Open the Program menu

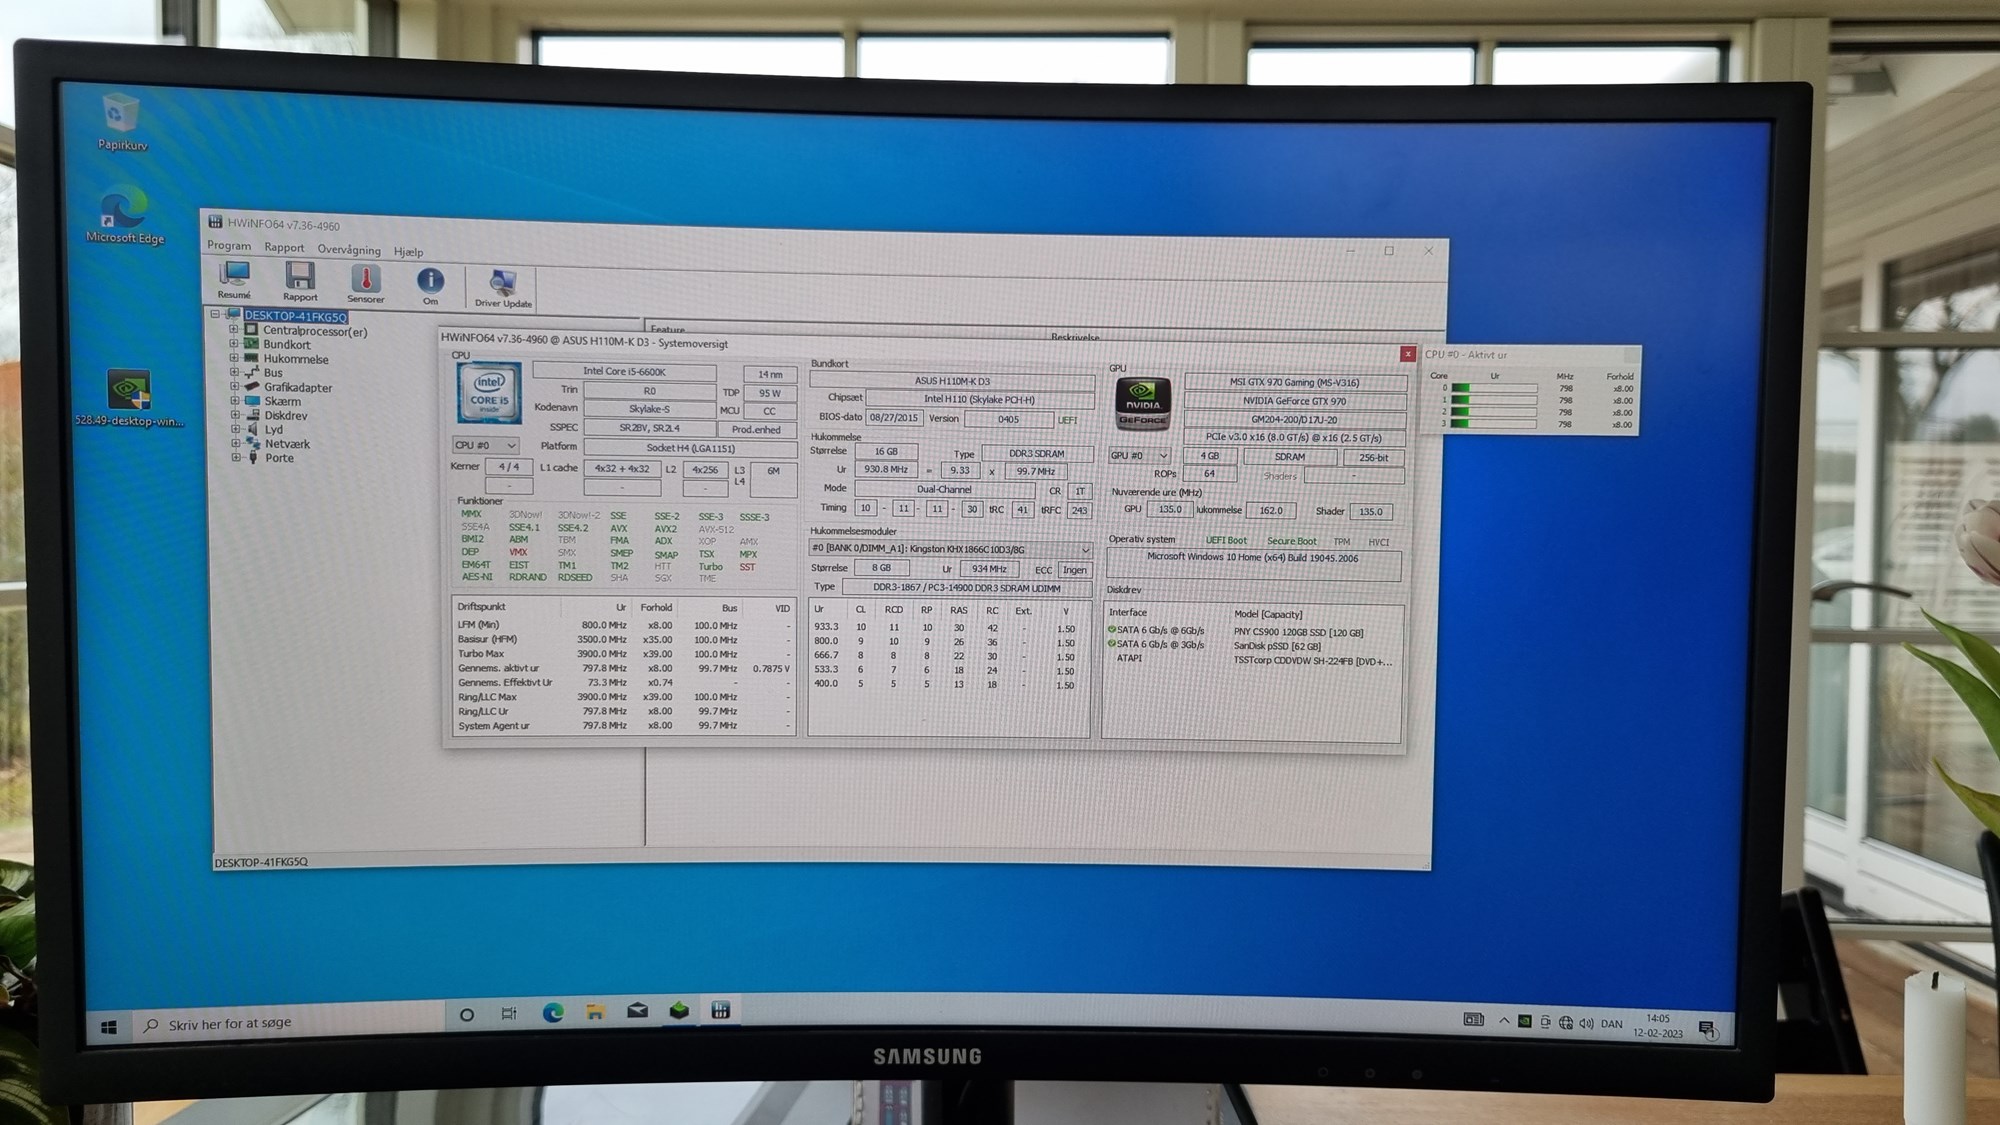229,245
